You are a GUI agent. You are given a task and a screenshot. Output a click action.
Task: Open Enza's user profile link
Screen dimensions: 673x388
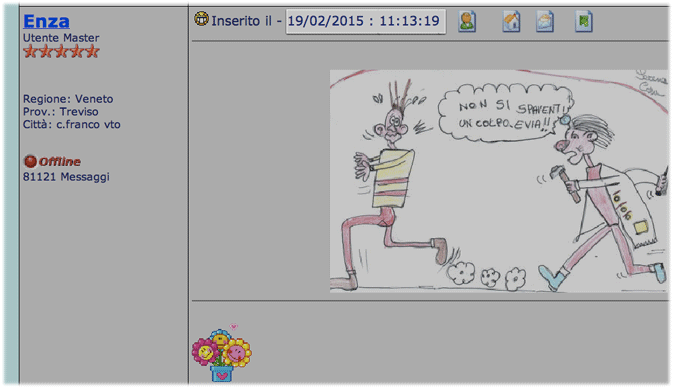click(x=46, y=21)
